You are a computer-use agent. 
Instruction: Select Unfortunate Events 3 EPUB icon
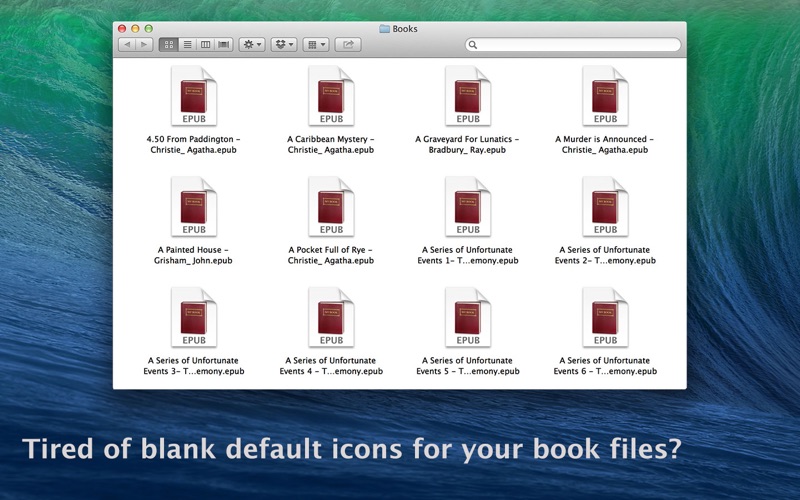click(x=194, y=317)
